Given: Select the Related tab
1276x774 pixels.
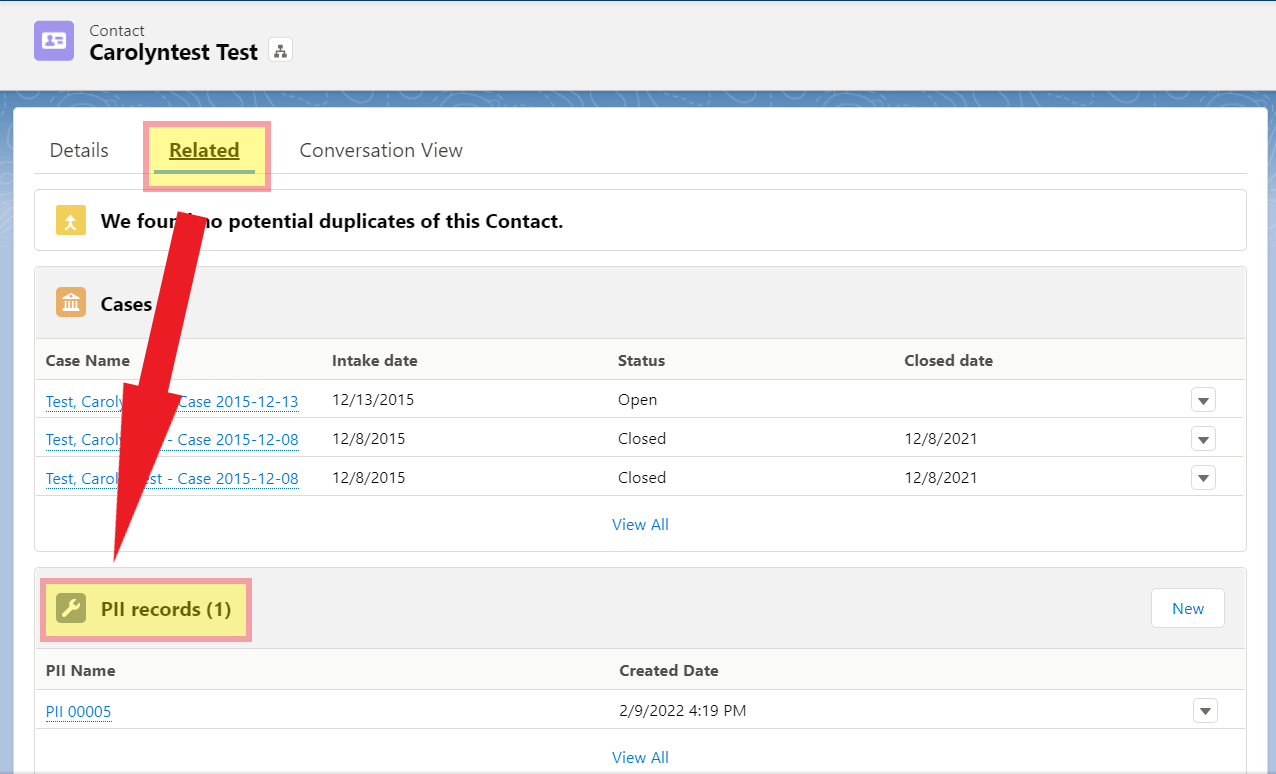Looking at the screenshot, I should pyautogui.click(x=204, y=151).
